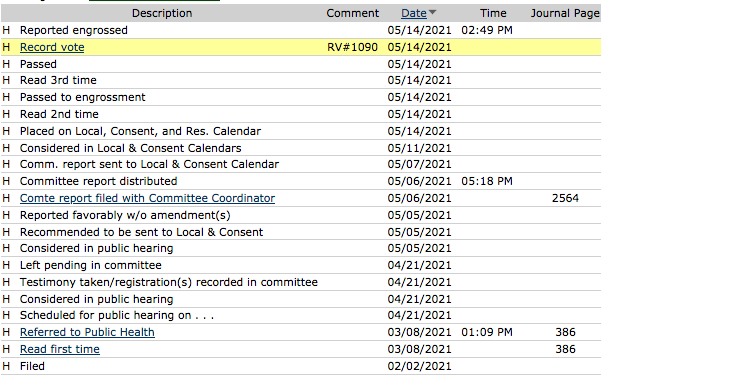Select the Read 2nd time row text
The image size is (742, 391).
coord(59,115)
